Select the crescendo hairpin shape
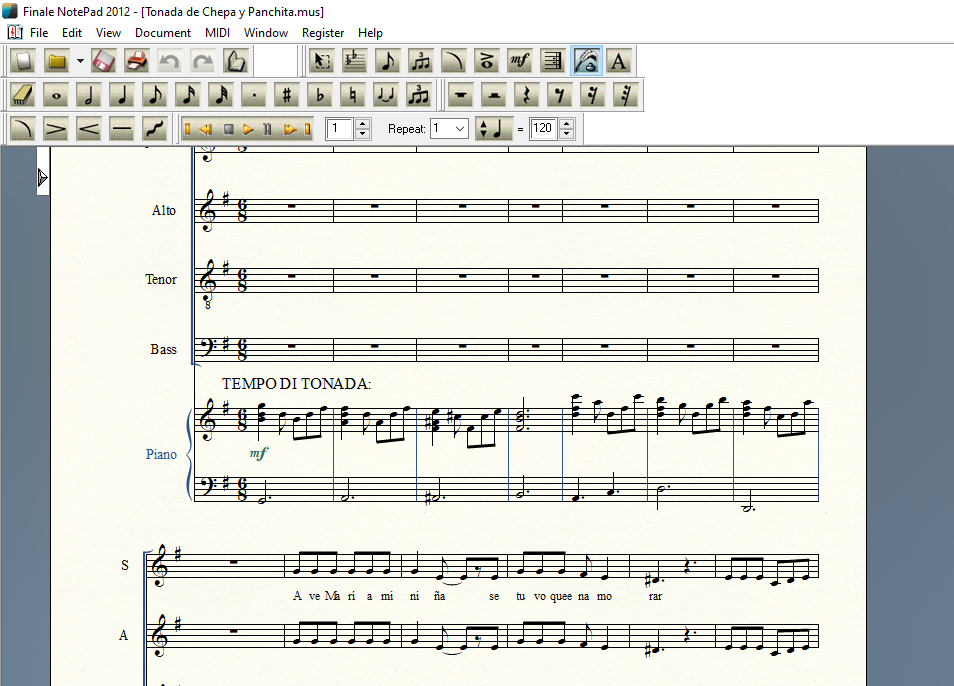Screen dimensions: 954x686 pyautogui.click(x=86, y=128)
